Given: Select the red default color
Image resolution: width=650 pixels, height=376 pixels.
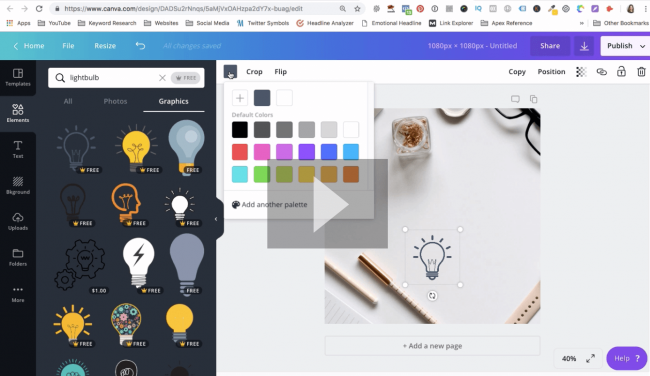Looking at the screenshot, I should (240, 152).
